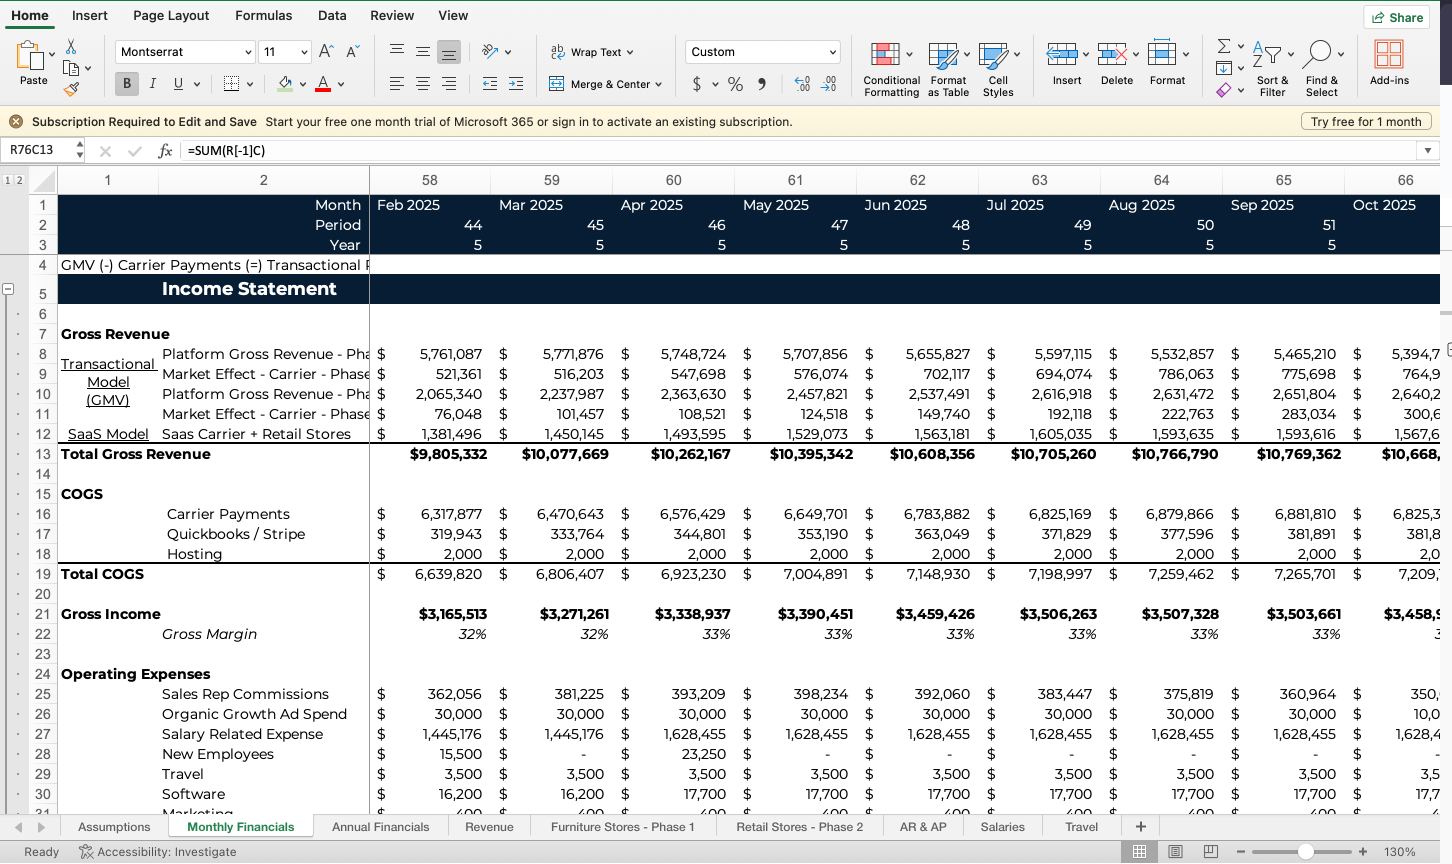This screenshot has height=864, width=1452.
Task: Apply percent number style
Action: [x=735, y=84]
